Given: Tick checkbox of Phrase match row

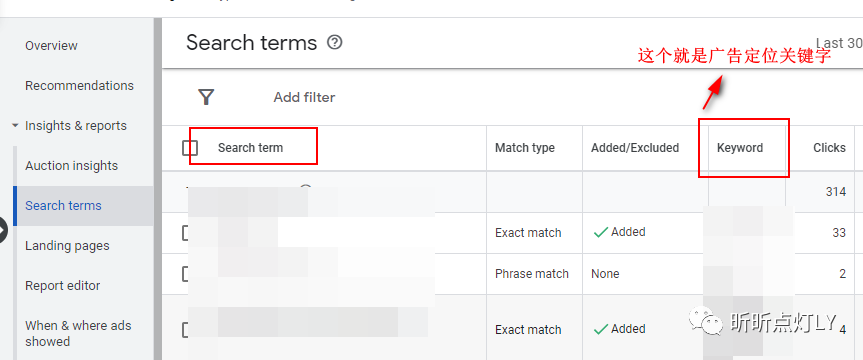Looking at the screenshot, I should point(185,274).
